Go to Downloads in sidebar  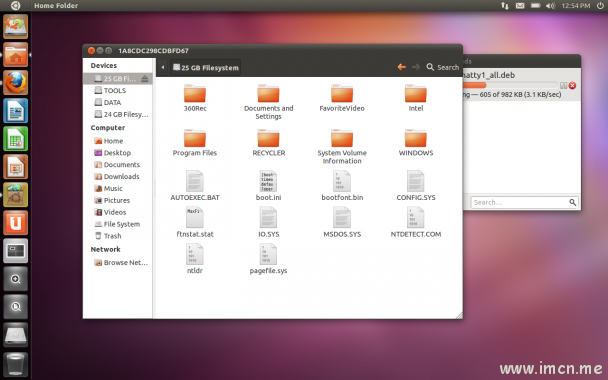[117, 176]
